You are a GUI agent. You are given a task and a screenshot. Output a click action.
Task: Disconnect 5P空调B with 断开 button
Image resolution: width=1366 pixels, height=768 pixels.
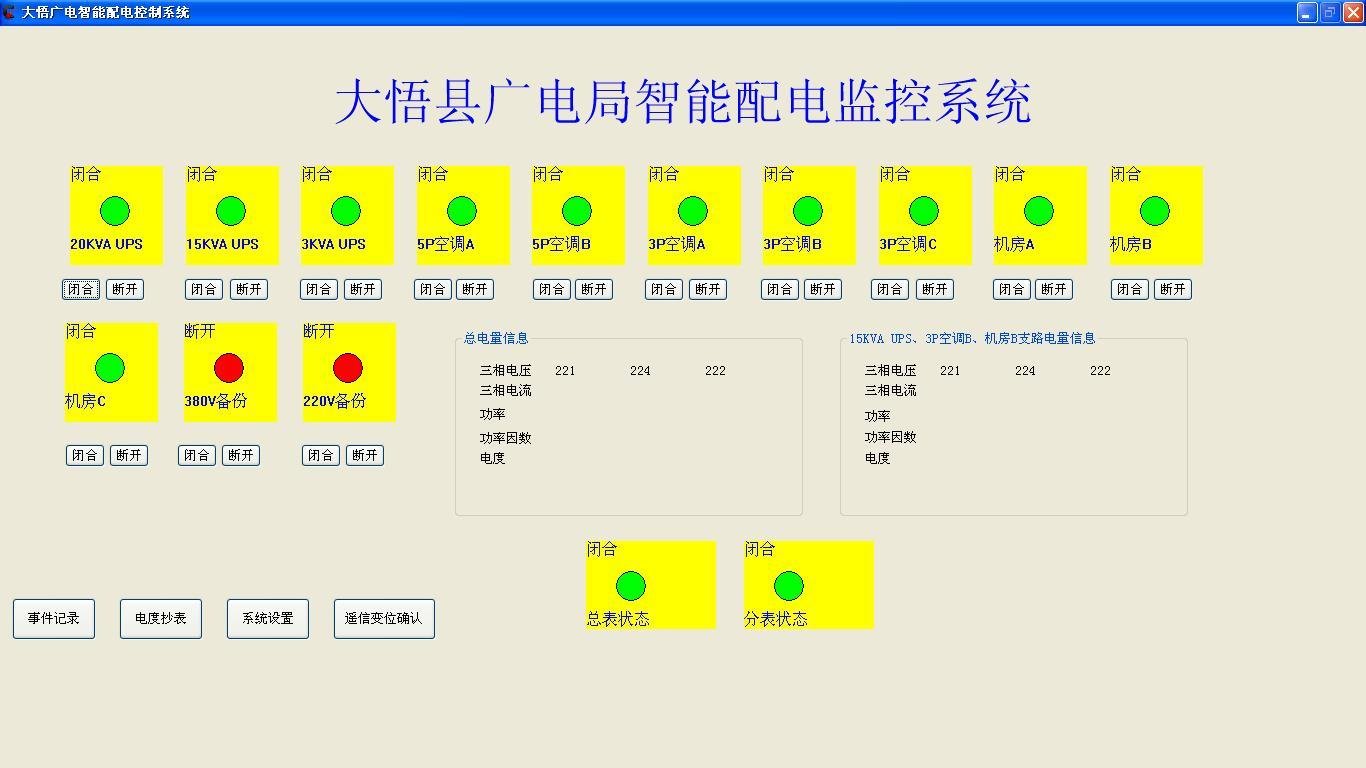(x=594, y=289)
